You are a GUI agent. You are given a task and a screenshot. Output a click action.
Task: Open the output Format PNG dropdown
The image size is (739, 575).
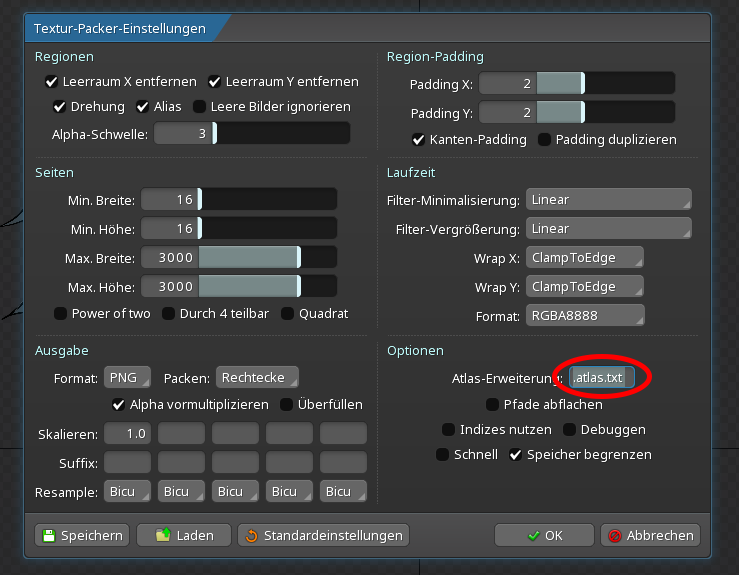pyautogui.click(x=127, y=378)
